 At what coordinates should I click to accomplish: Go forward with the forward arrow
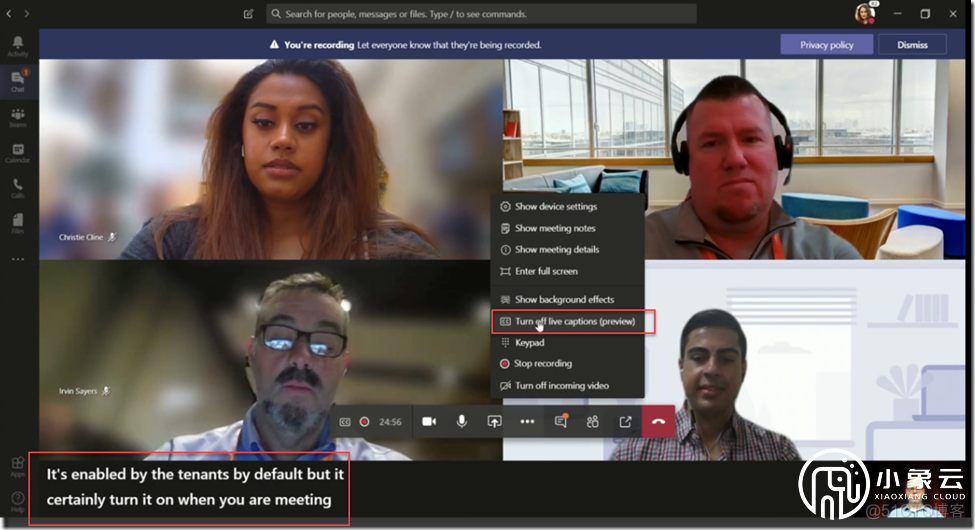point(27,13)
